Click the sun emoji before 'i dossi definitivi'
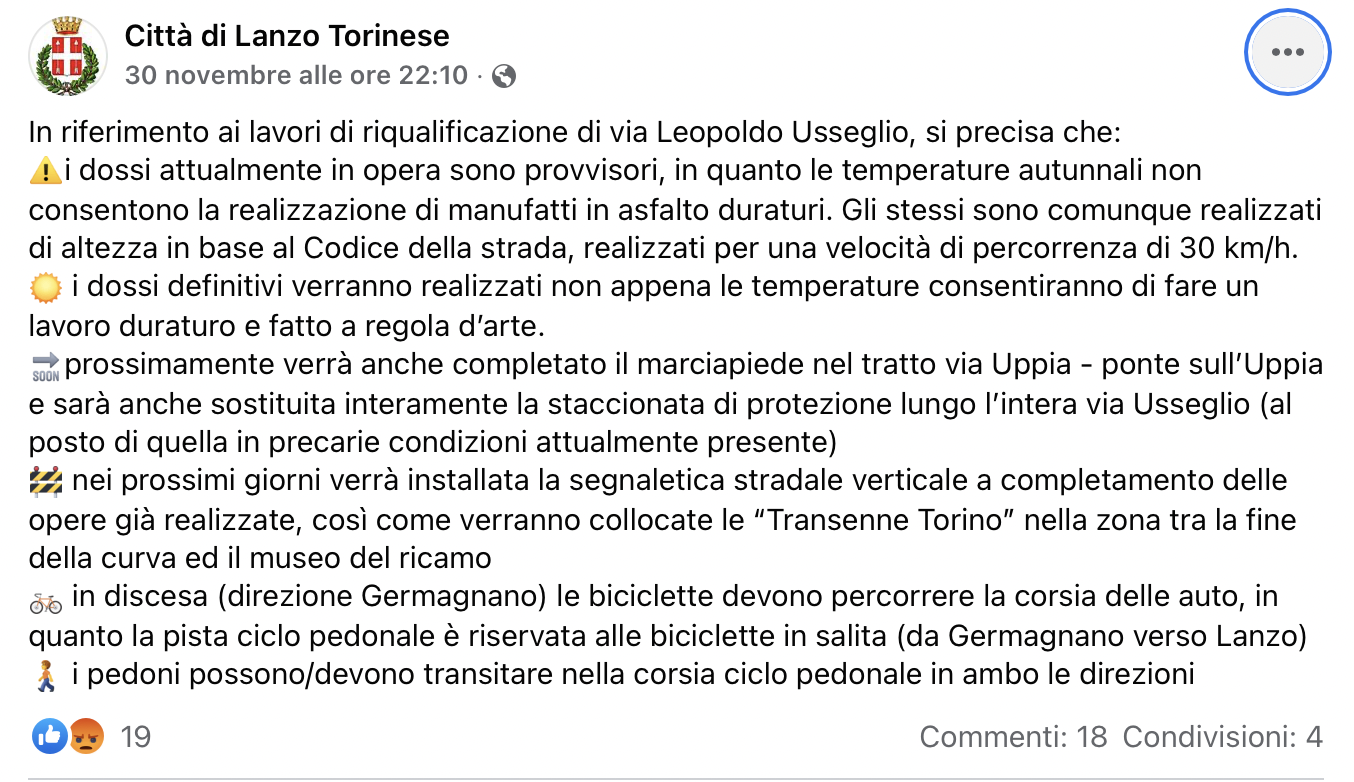 point(46,288)
